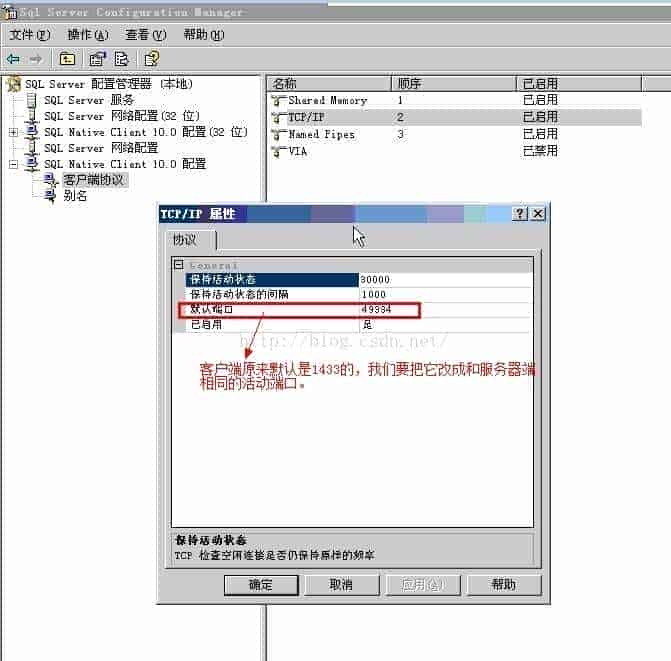This screenshot has width=671, height=661.
Task: Click the SQL Server 网络配置(32 位) icon
Action: pyautogui.click(x=32, y=116)
